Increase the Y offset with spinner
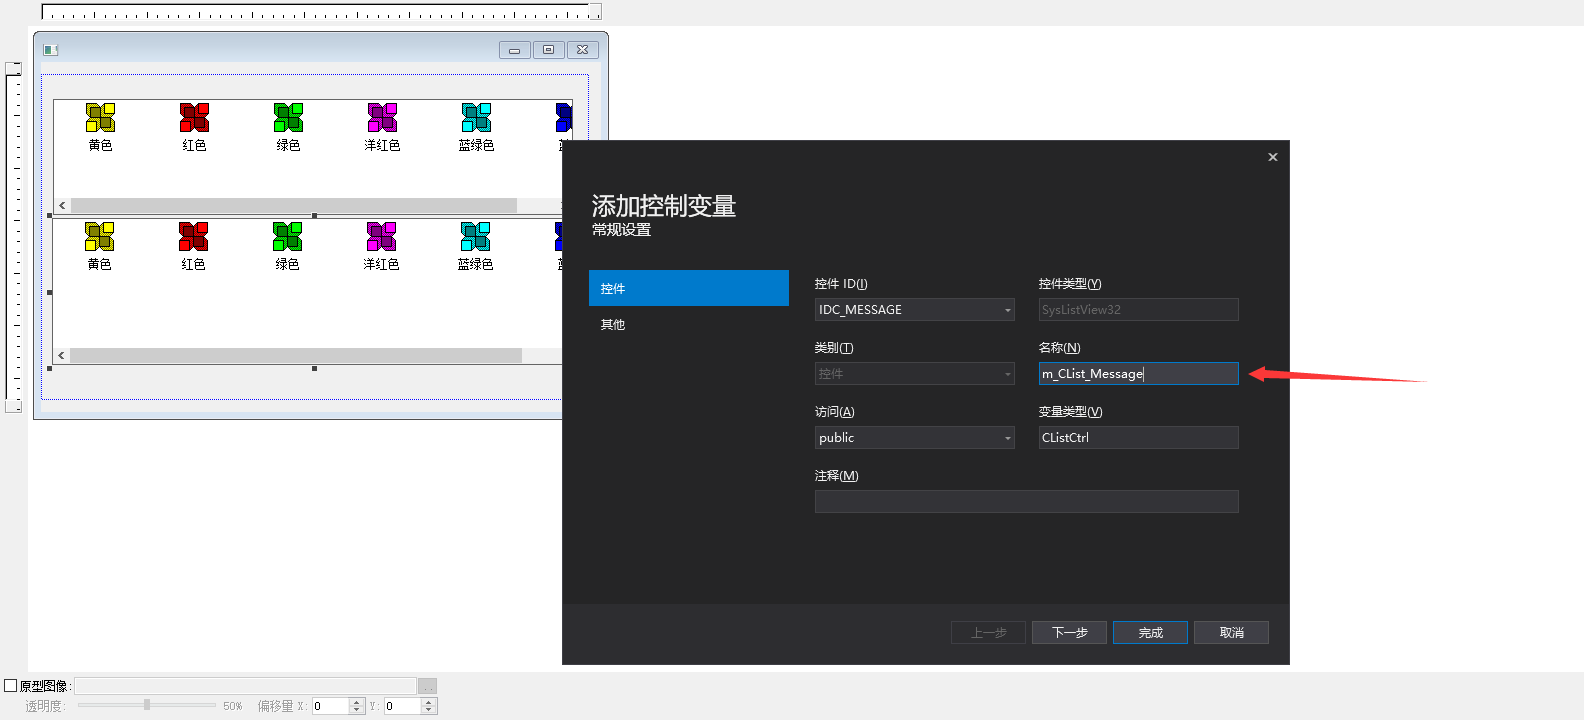The width and height of the screenshot is (1584, 720). pos(429,702)
